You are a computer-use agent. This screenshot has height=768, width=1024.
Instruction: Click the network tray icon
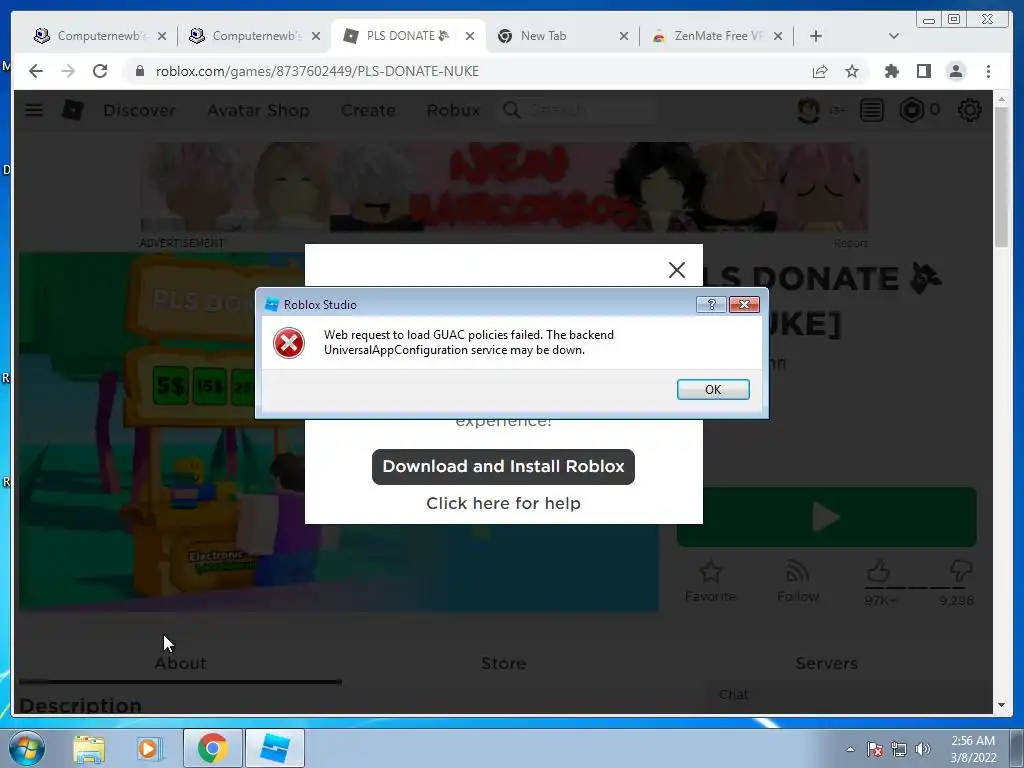[x=899, y=749]
